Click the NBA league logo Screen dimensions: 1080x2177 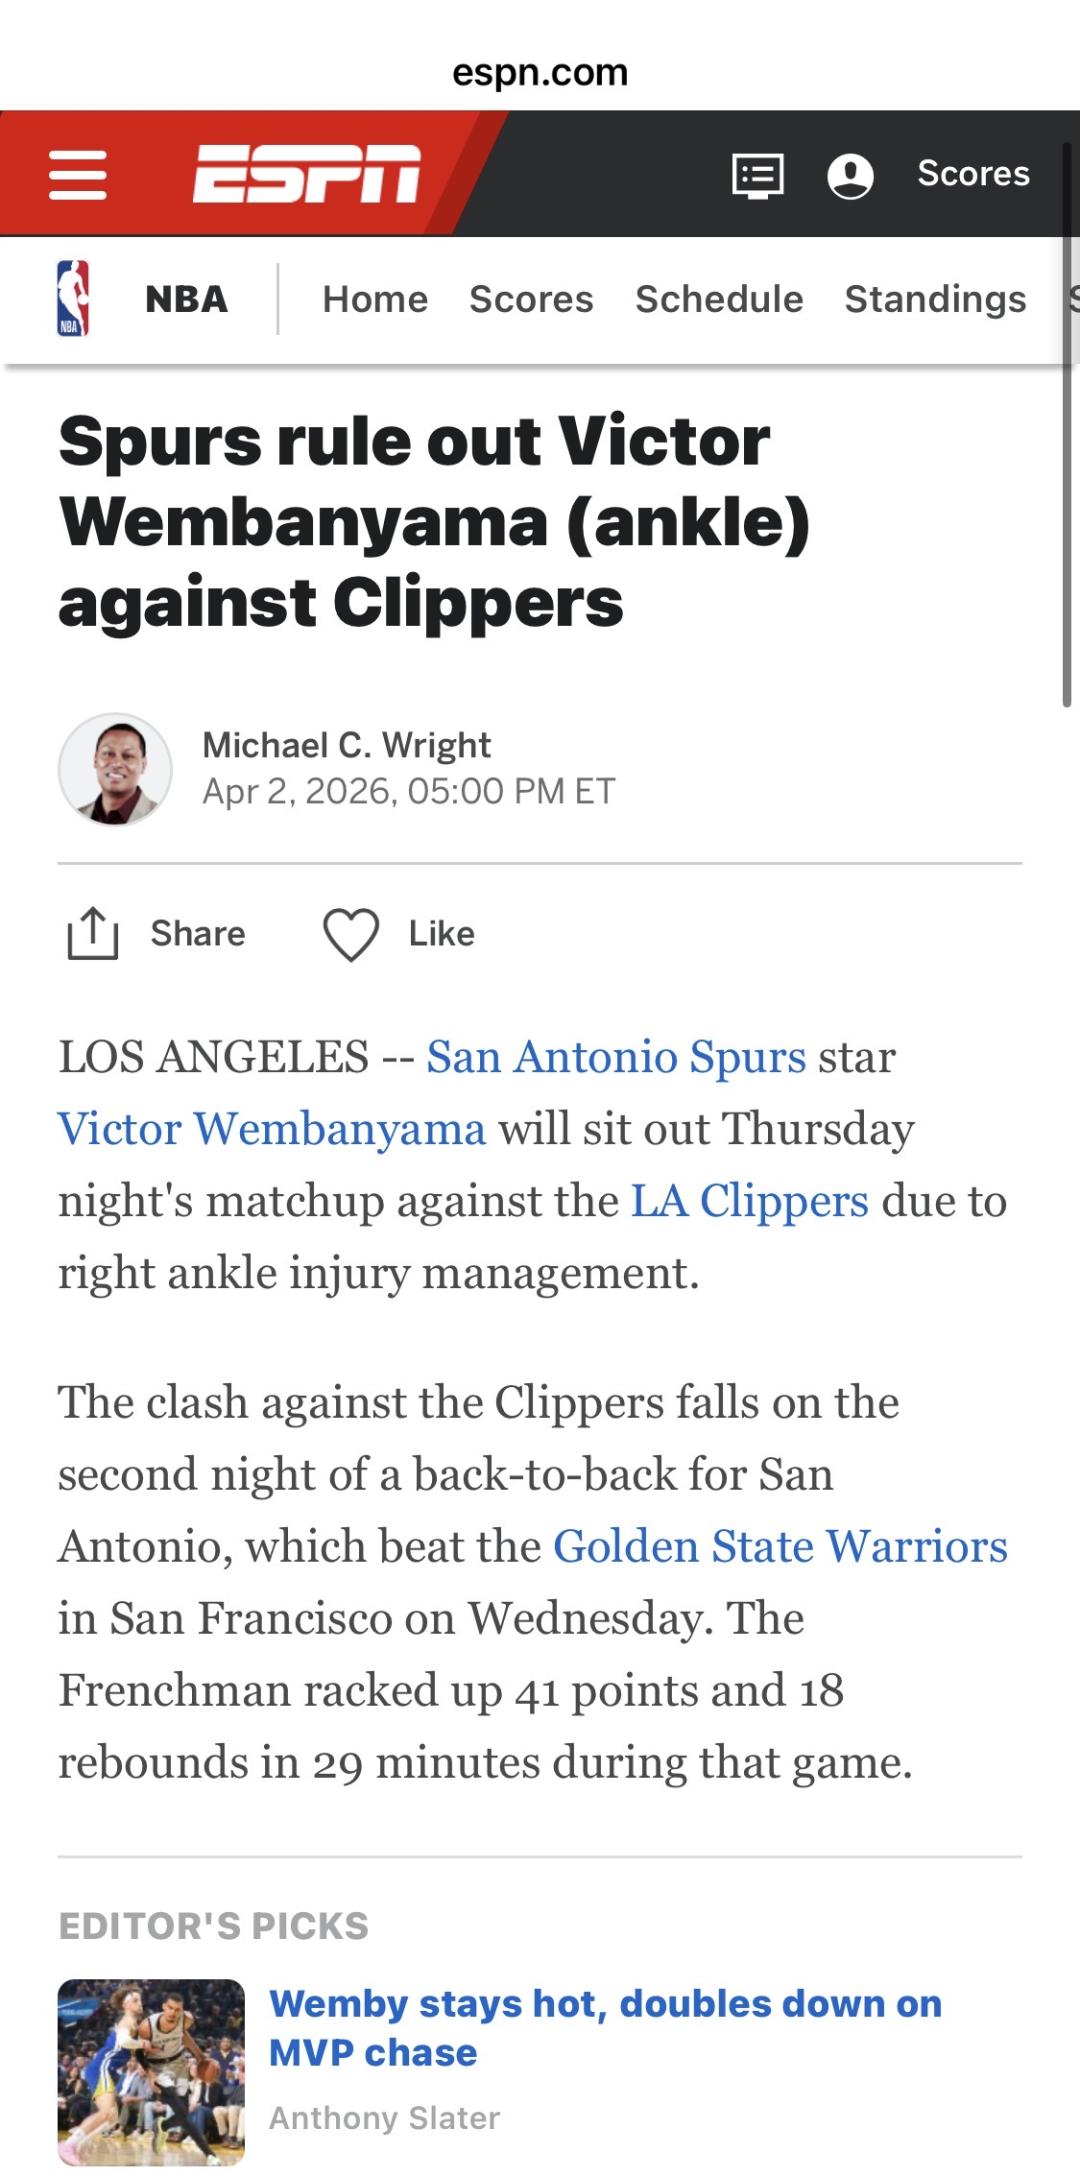tap(73, 298)
